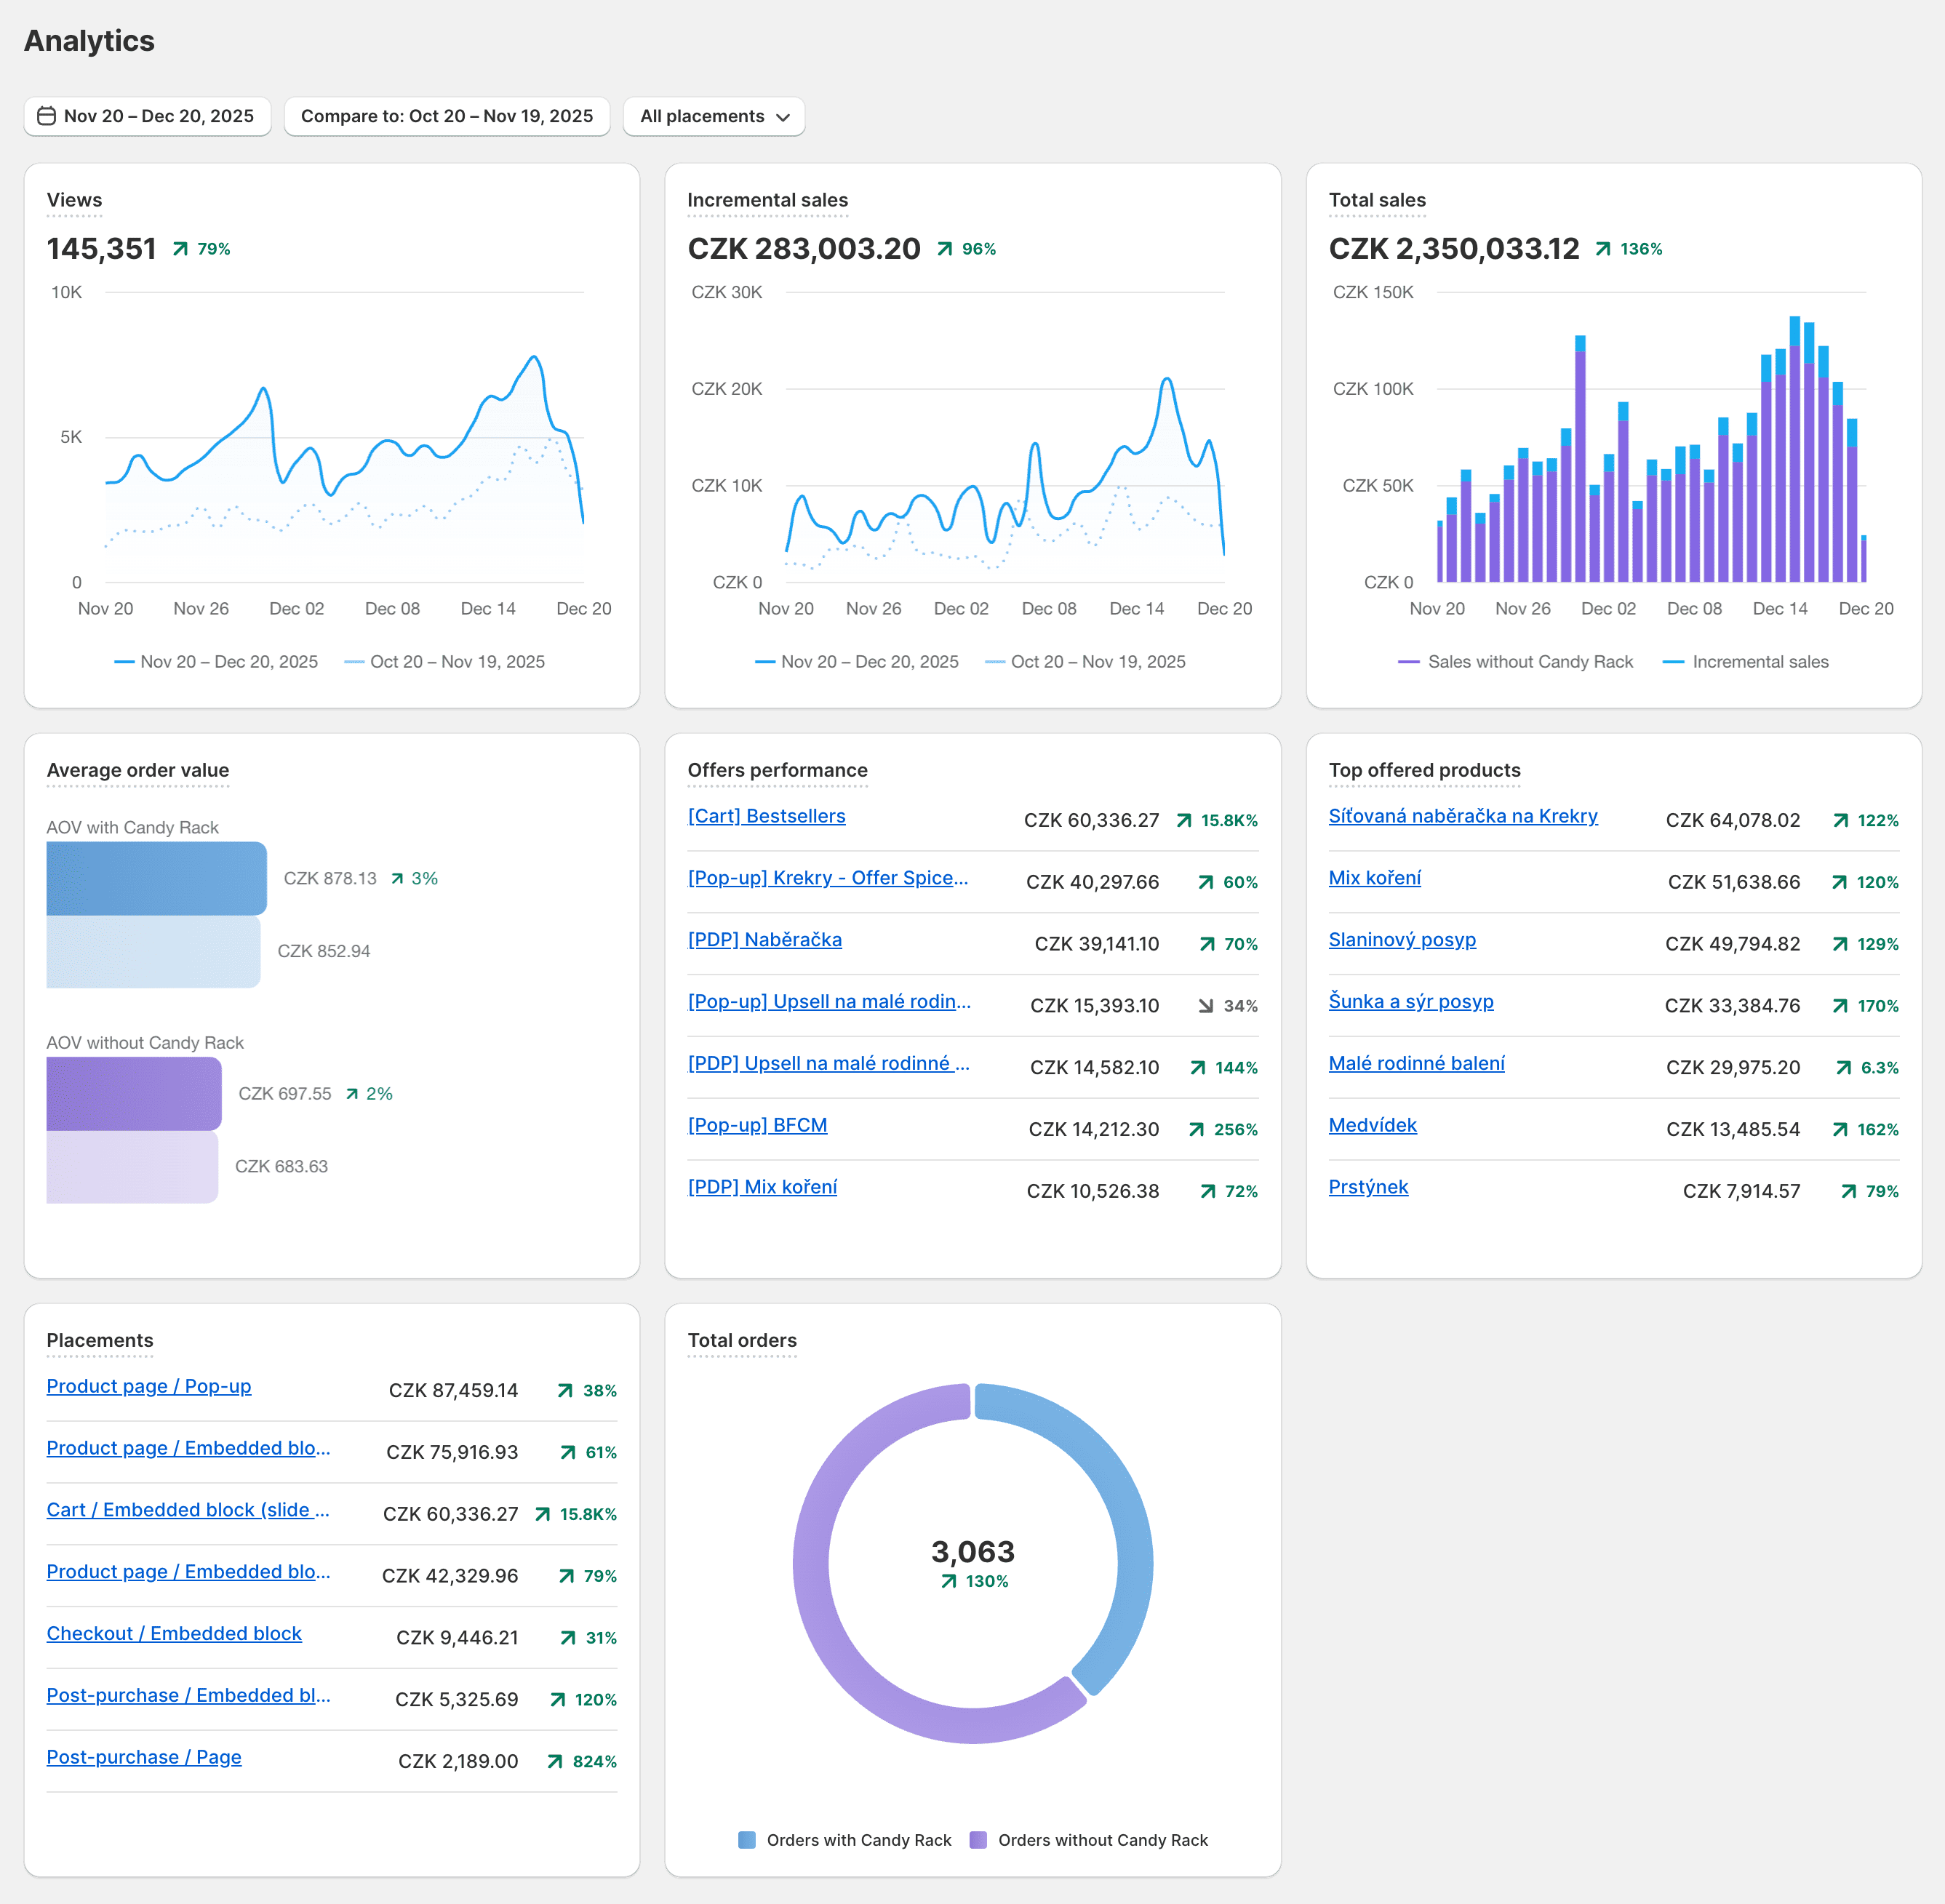
Task: Open Product page / Pop-up placement
Action: tap(148, 1386)
